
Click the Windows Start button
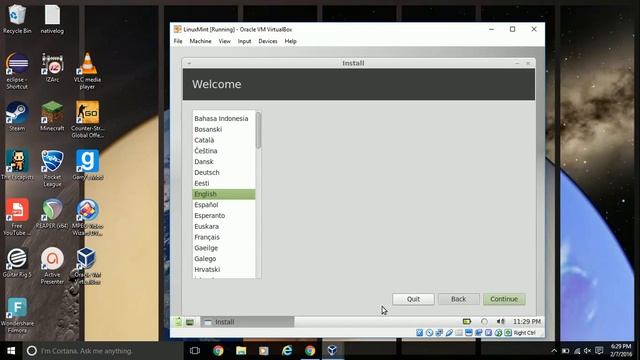pos(11,351)
